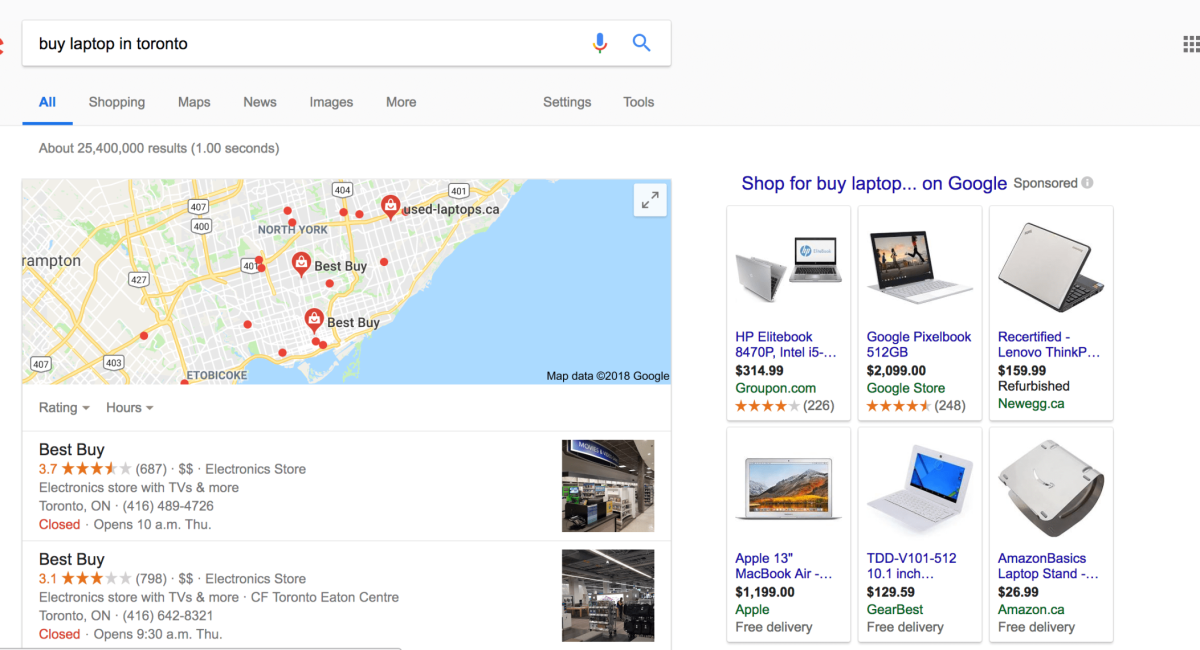Open the Settings menu
The image size is (1200, 650).
pyautogui.click(x=567, y=102)
